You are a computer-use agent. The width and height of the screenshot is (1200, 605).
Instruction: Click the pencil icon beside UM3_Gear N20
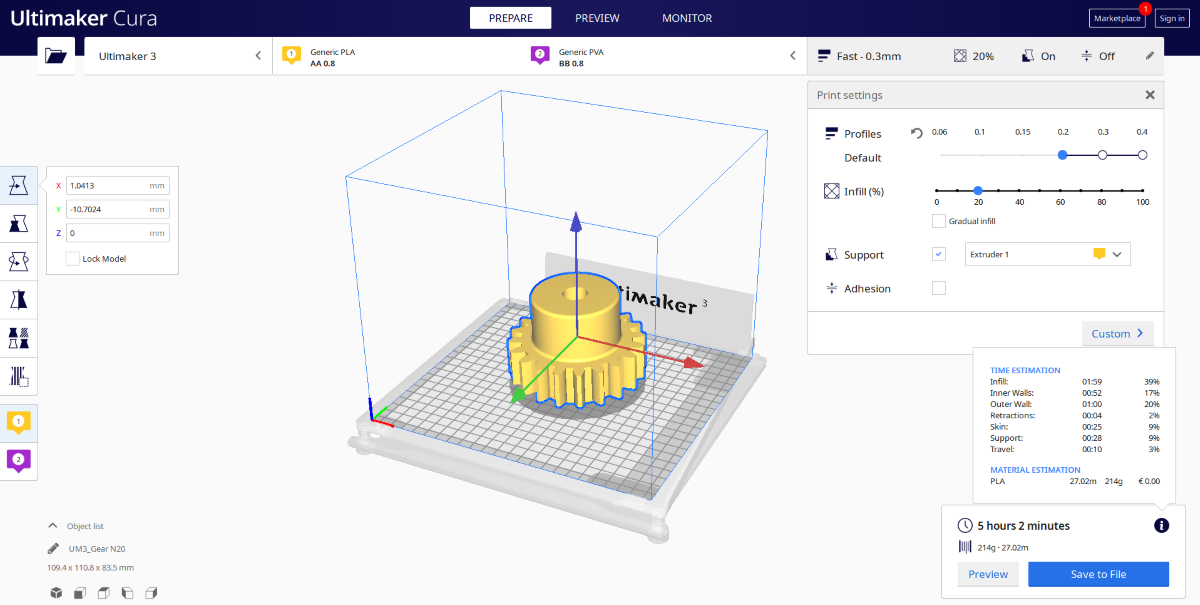(x=53, y=548)
